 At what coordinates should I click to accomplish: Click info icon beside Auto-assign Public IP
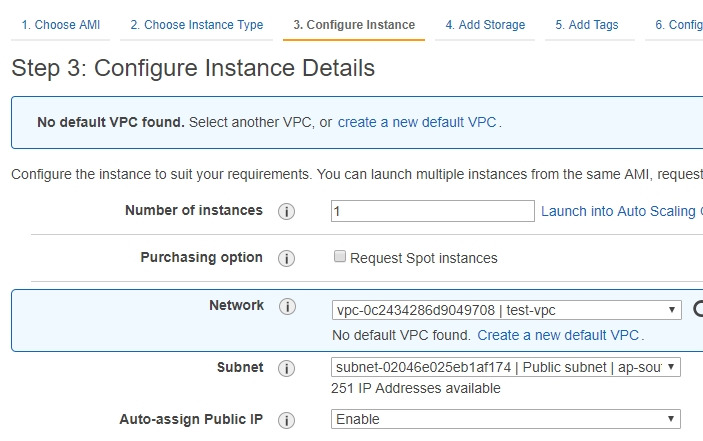click(286, 420)
